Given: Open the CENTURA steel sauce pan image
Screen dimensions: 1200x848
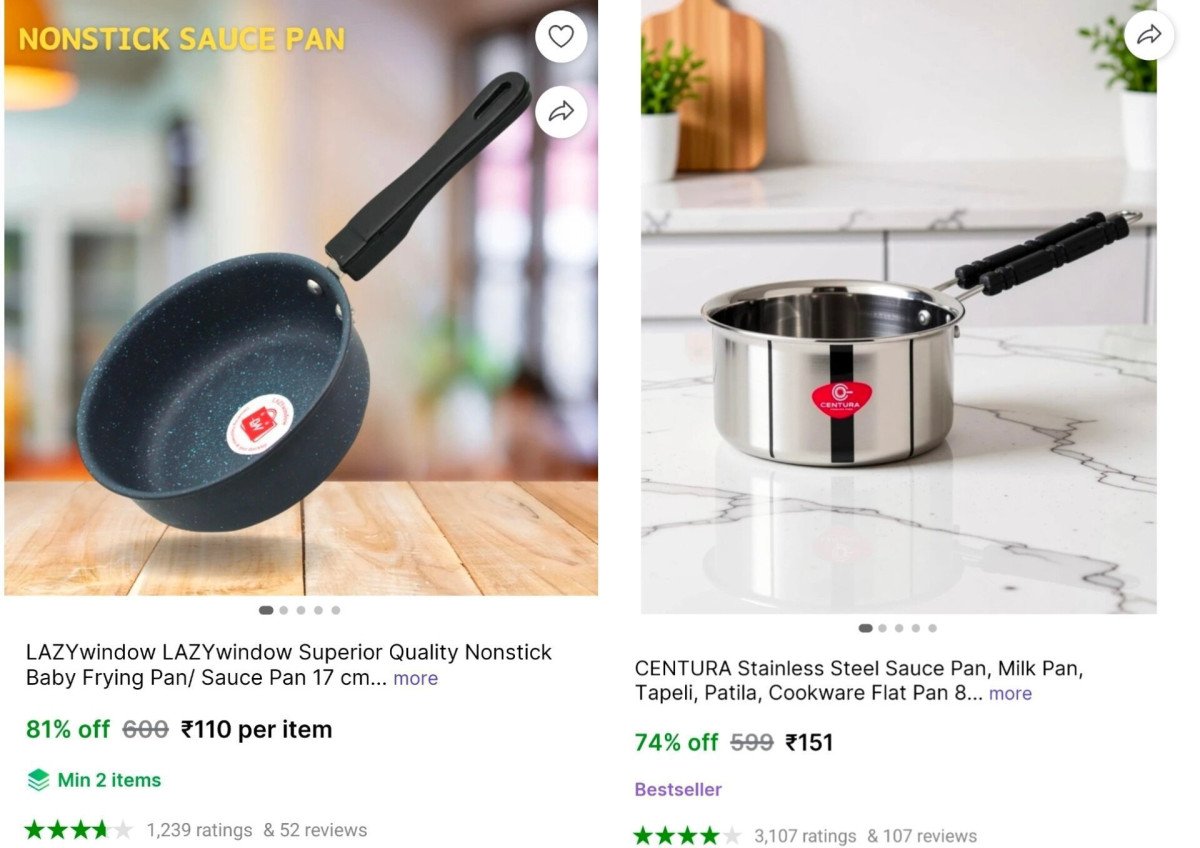Looking at the screenshot, I should point(899,306).
